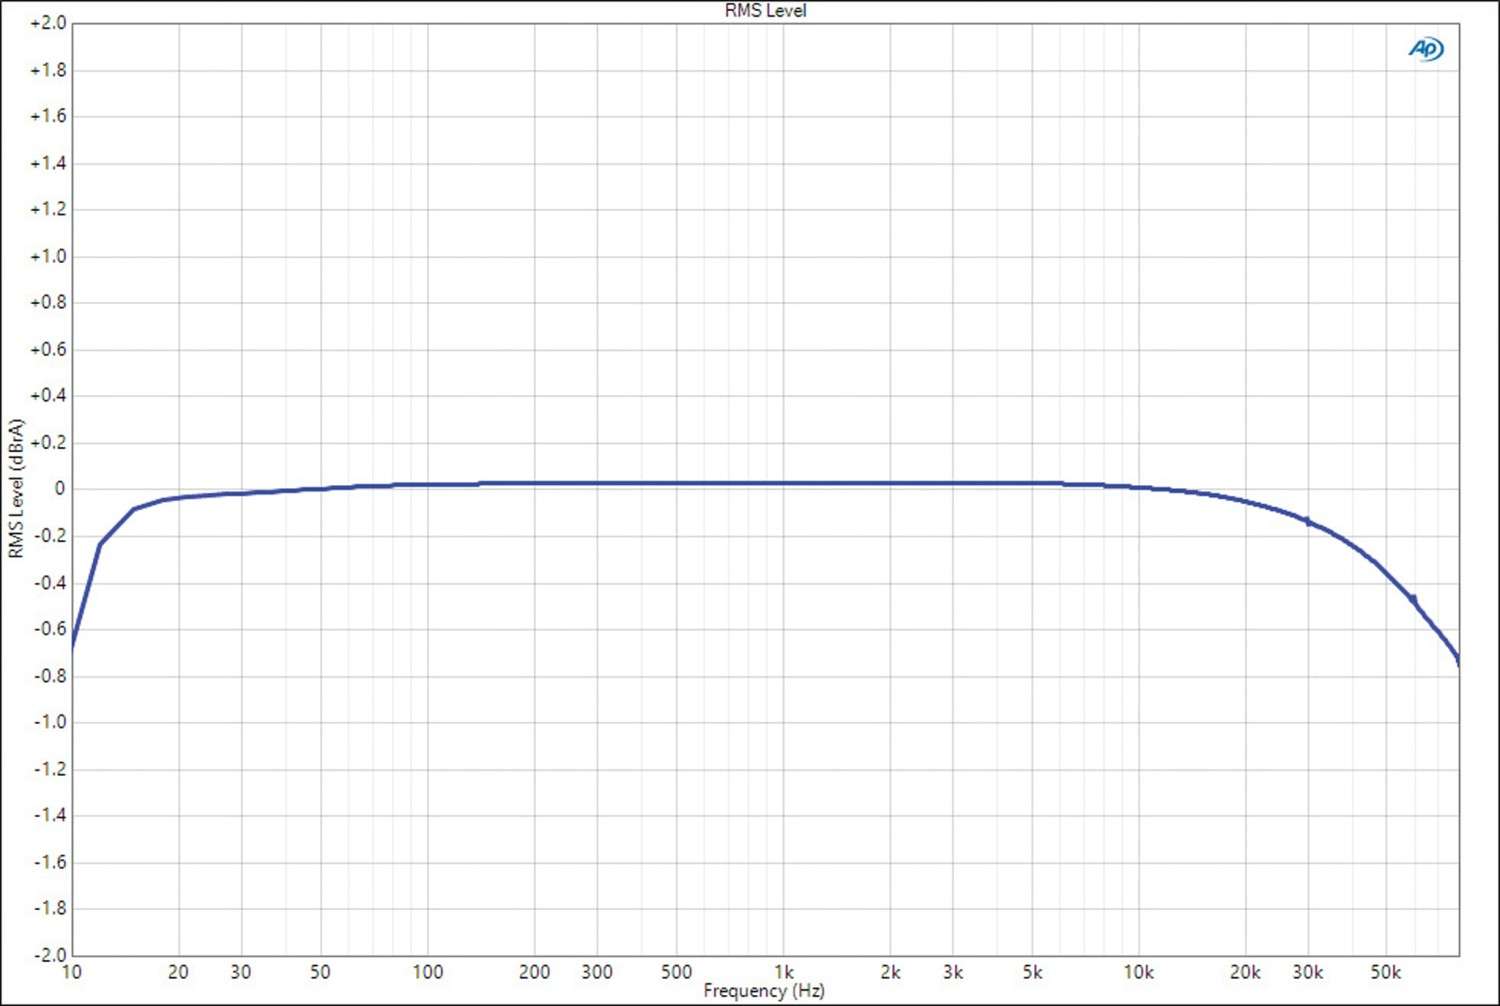Click the 50k frequency axis label

tap(1386, 972)
